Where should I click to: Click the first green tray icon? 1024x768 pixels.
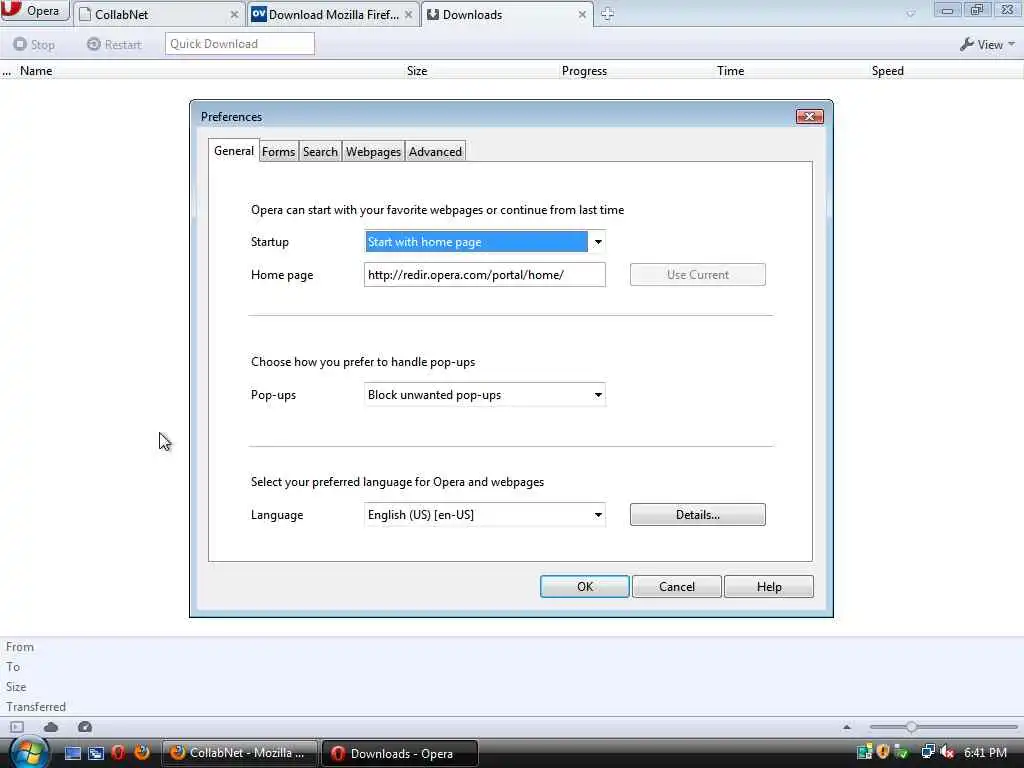click(x=865, y=752)
